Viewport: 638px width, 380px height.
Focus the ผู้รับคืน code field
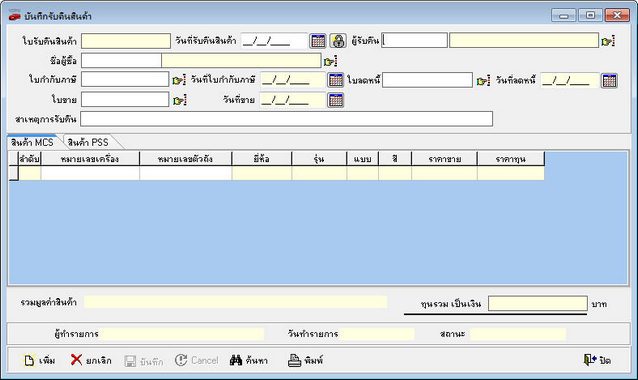[414, 40]
